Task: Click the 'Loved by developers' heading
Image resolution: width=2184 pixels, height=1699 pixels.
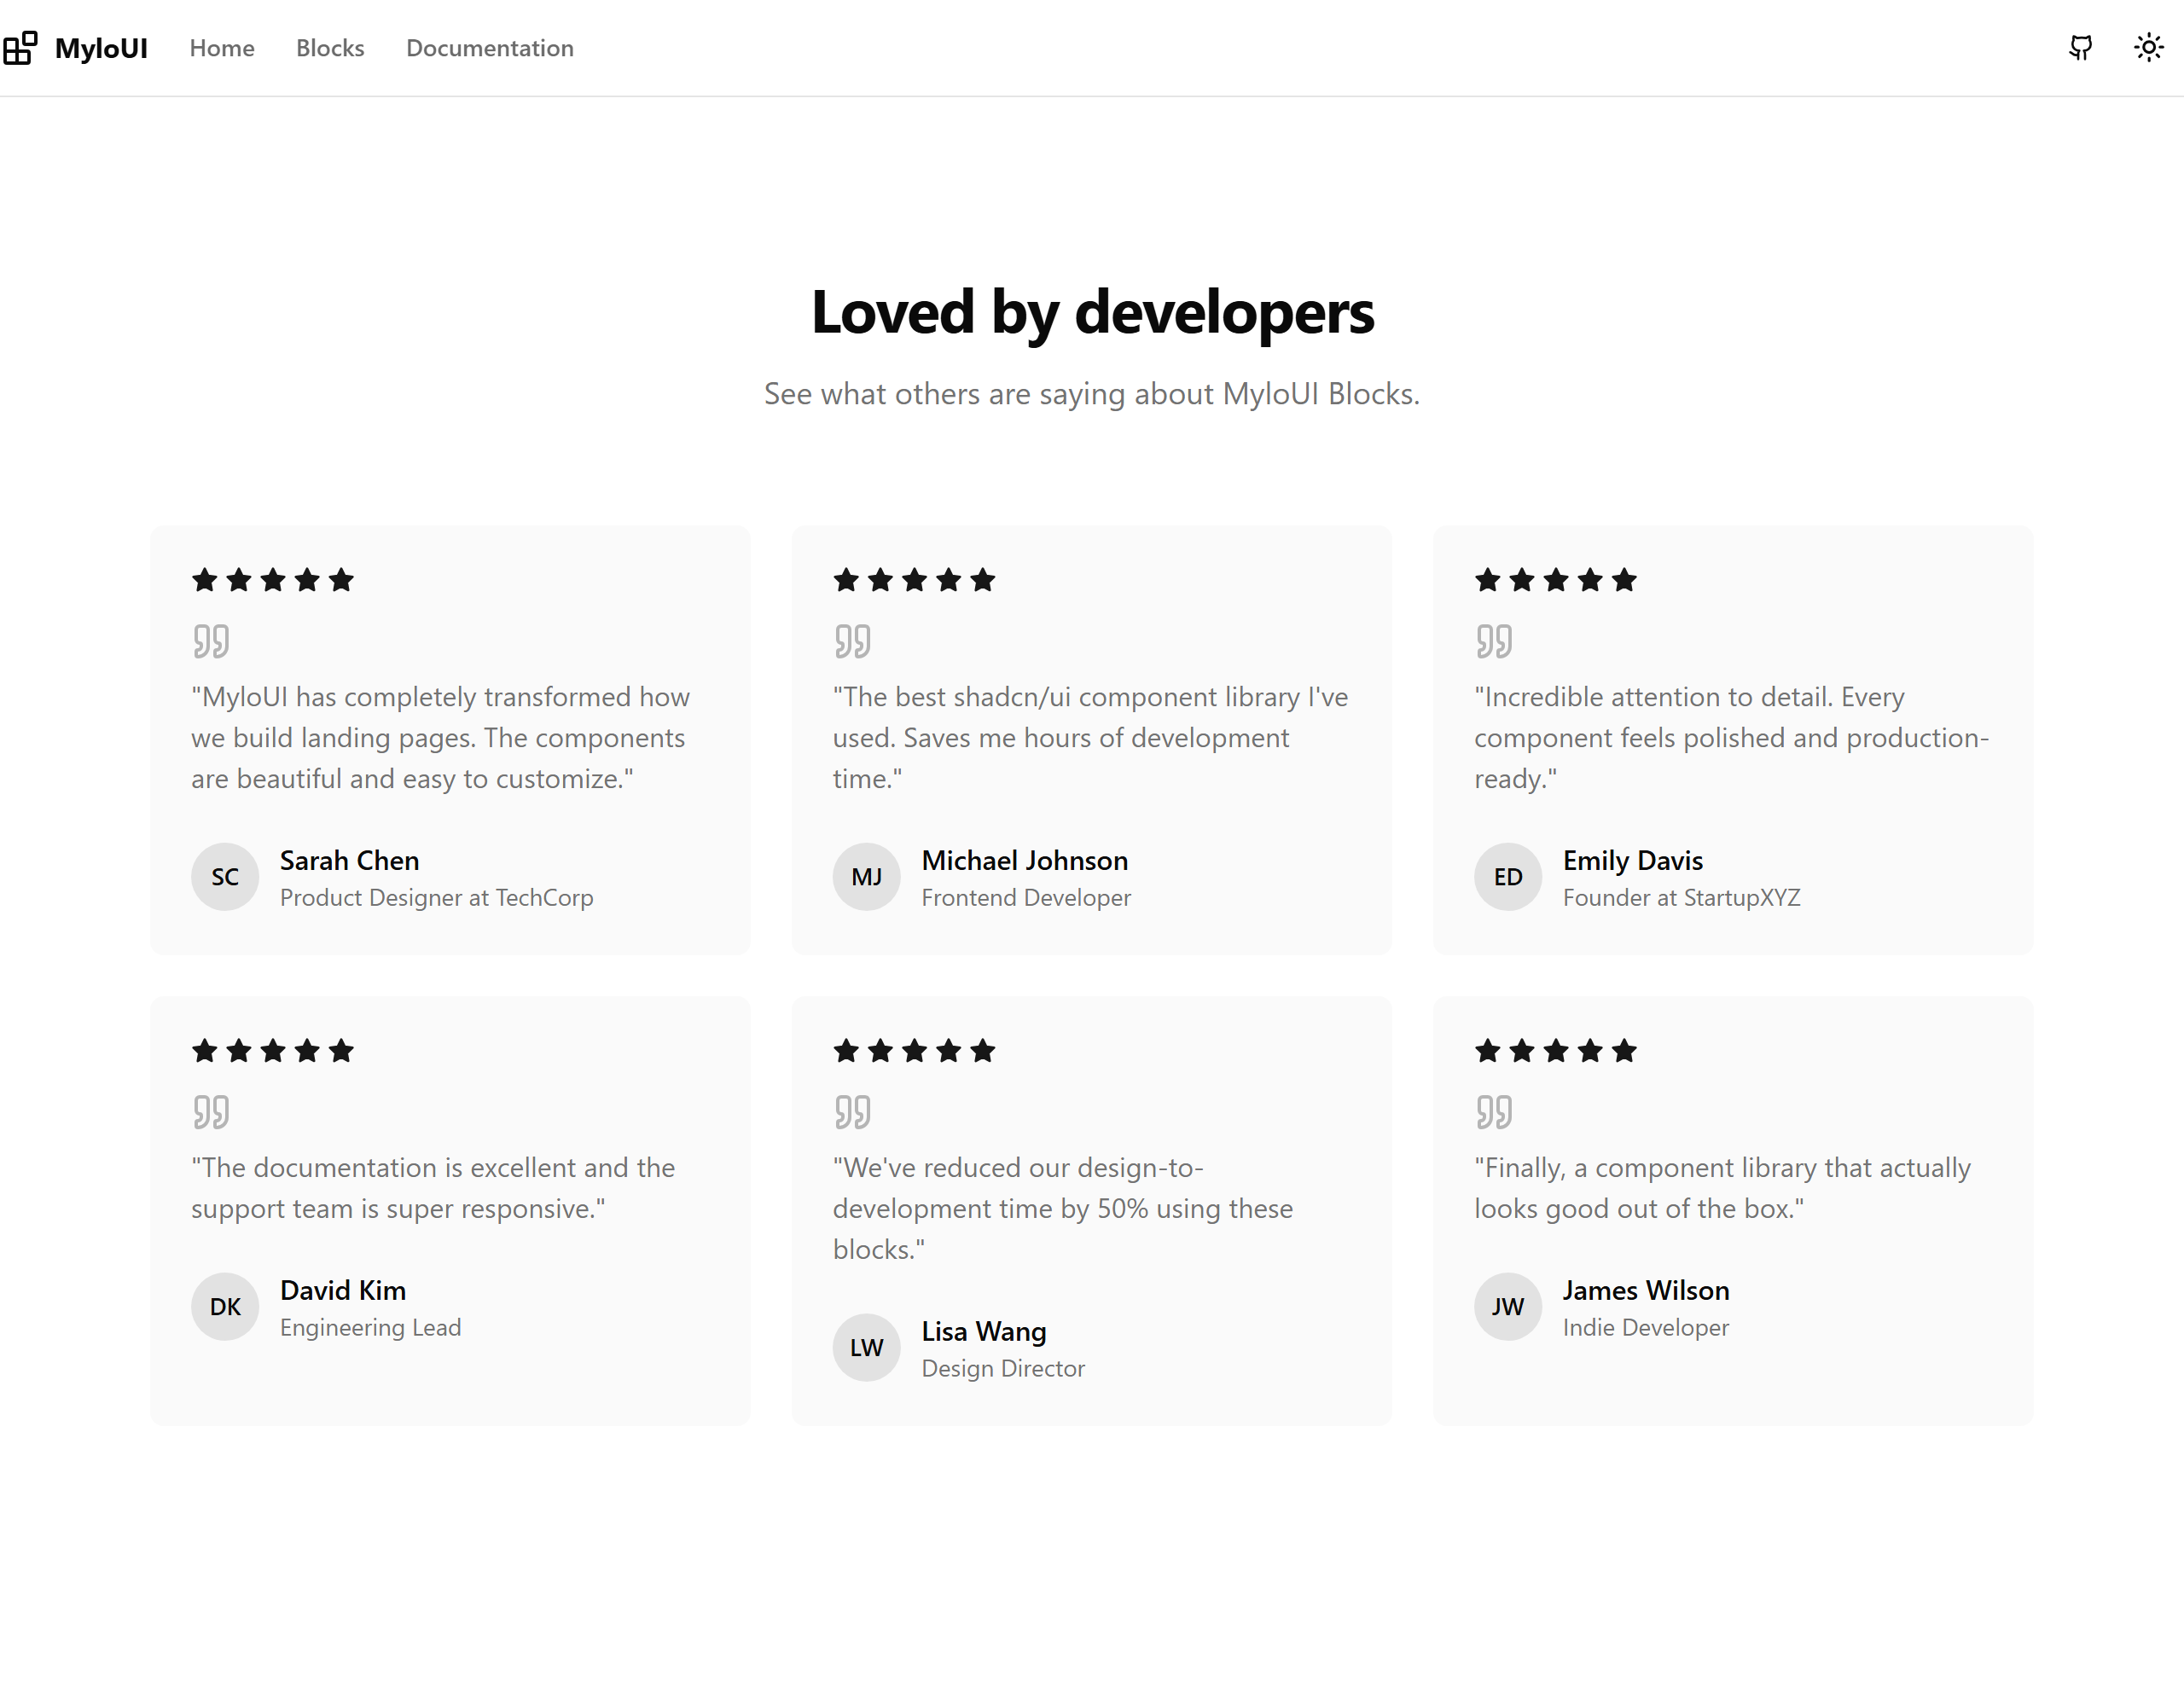Action: point(1092,313)
